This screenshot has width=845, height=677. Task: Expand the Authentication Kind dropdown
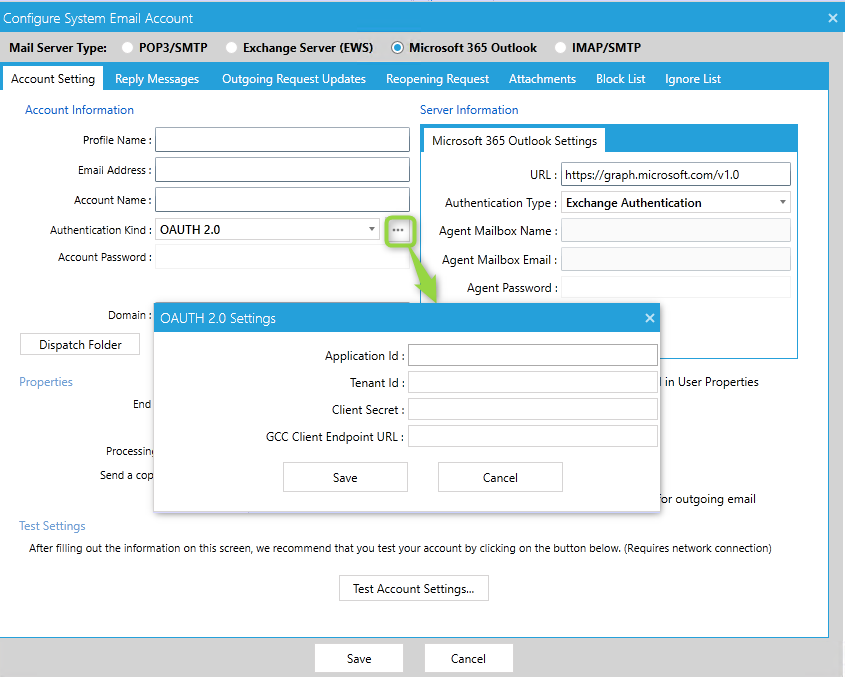(372, 230)
